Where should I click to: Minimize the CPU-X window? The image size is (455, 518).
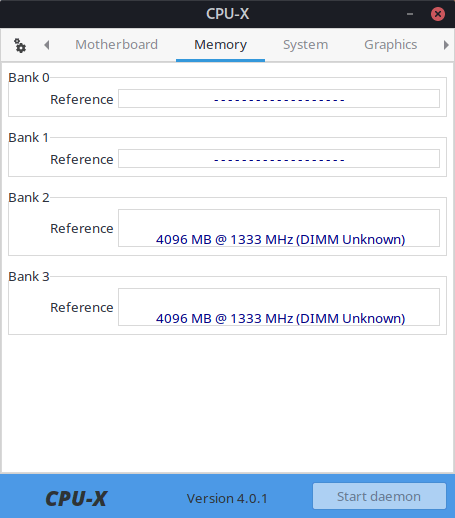tap(410, 14)
